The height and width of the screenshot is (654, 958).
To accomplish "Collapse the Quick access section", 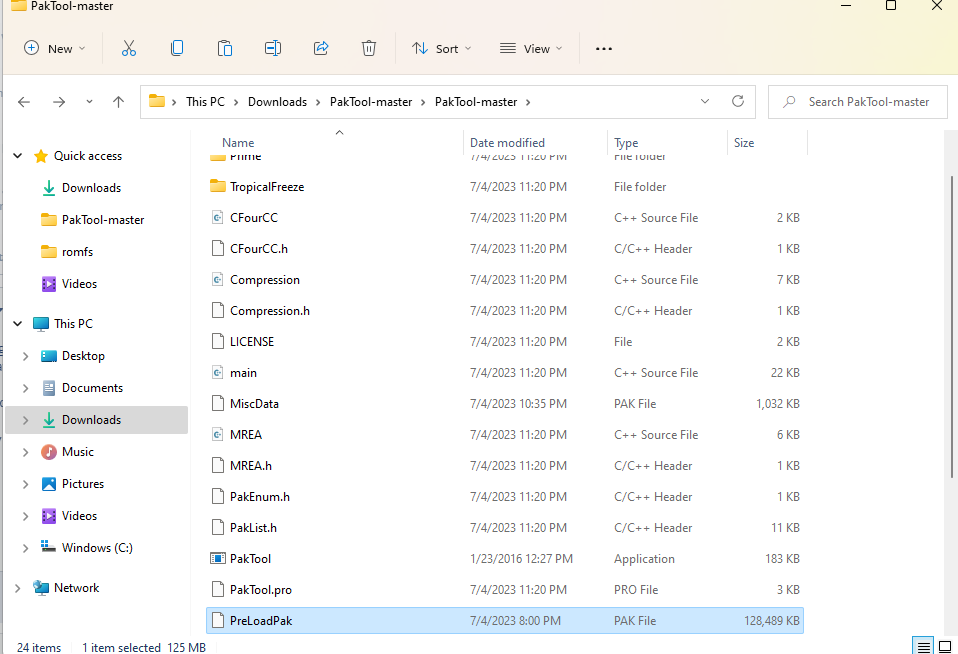I will click(18, 156).
